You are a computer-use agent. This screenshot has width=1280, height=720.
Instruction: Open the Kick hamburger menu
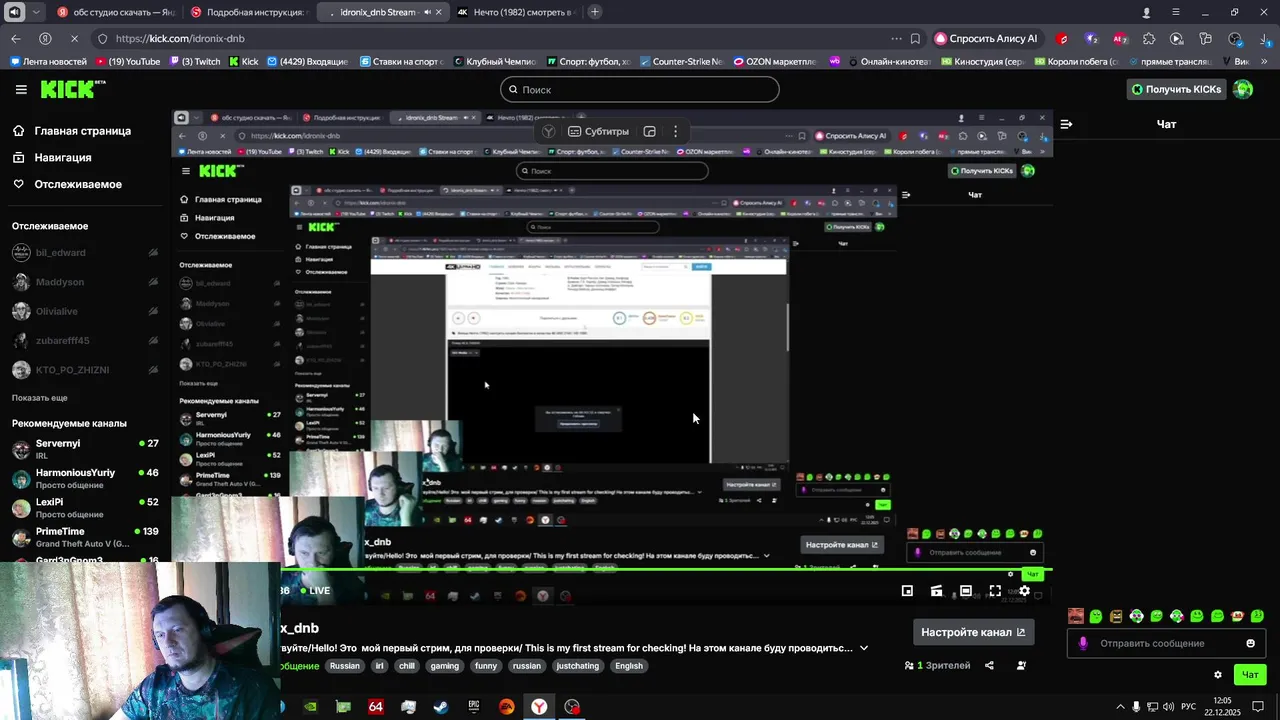[x=21, y=89]
